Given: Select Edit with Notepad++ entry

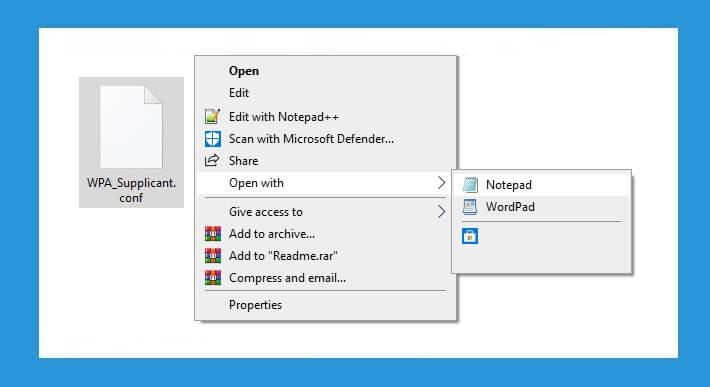Looking at the screenshot, I should [325, 117].
